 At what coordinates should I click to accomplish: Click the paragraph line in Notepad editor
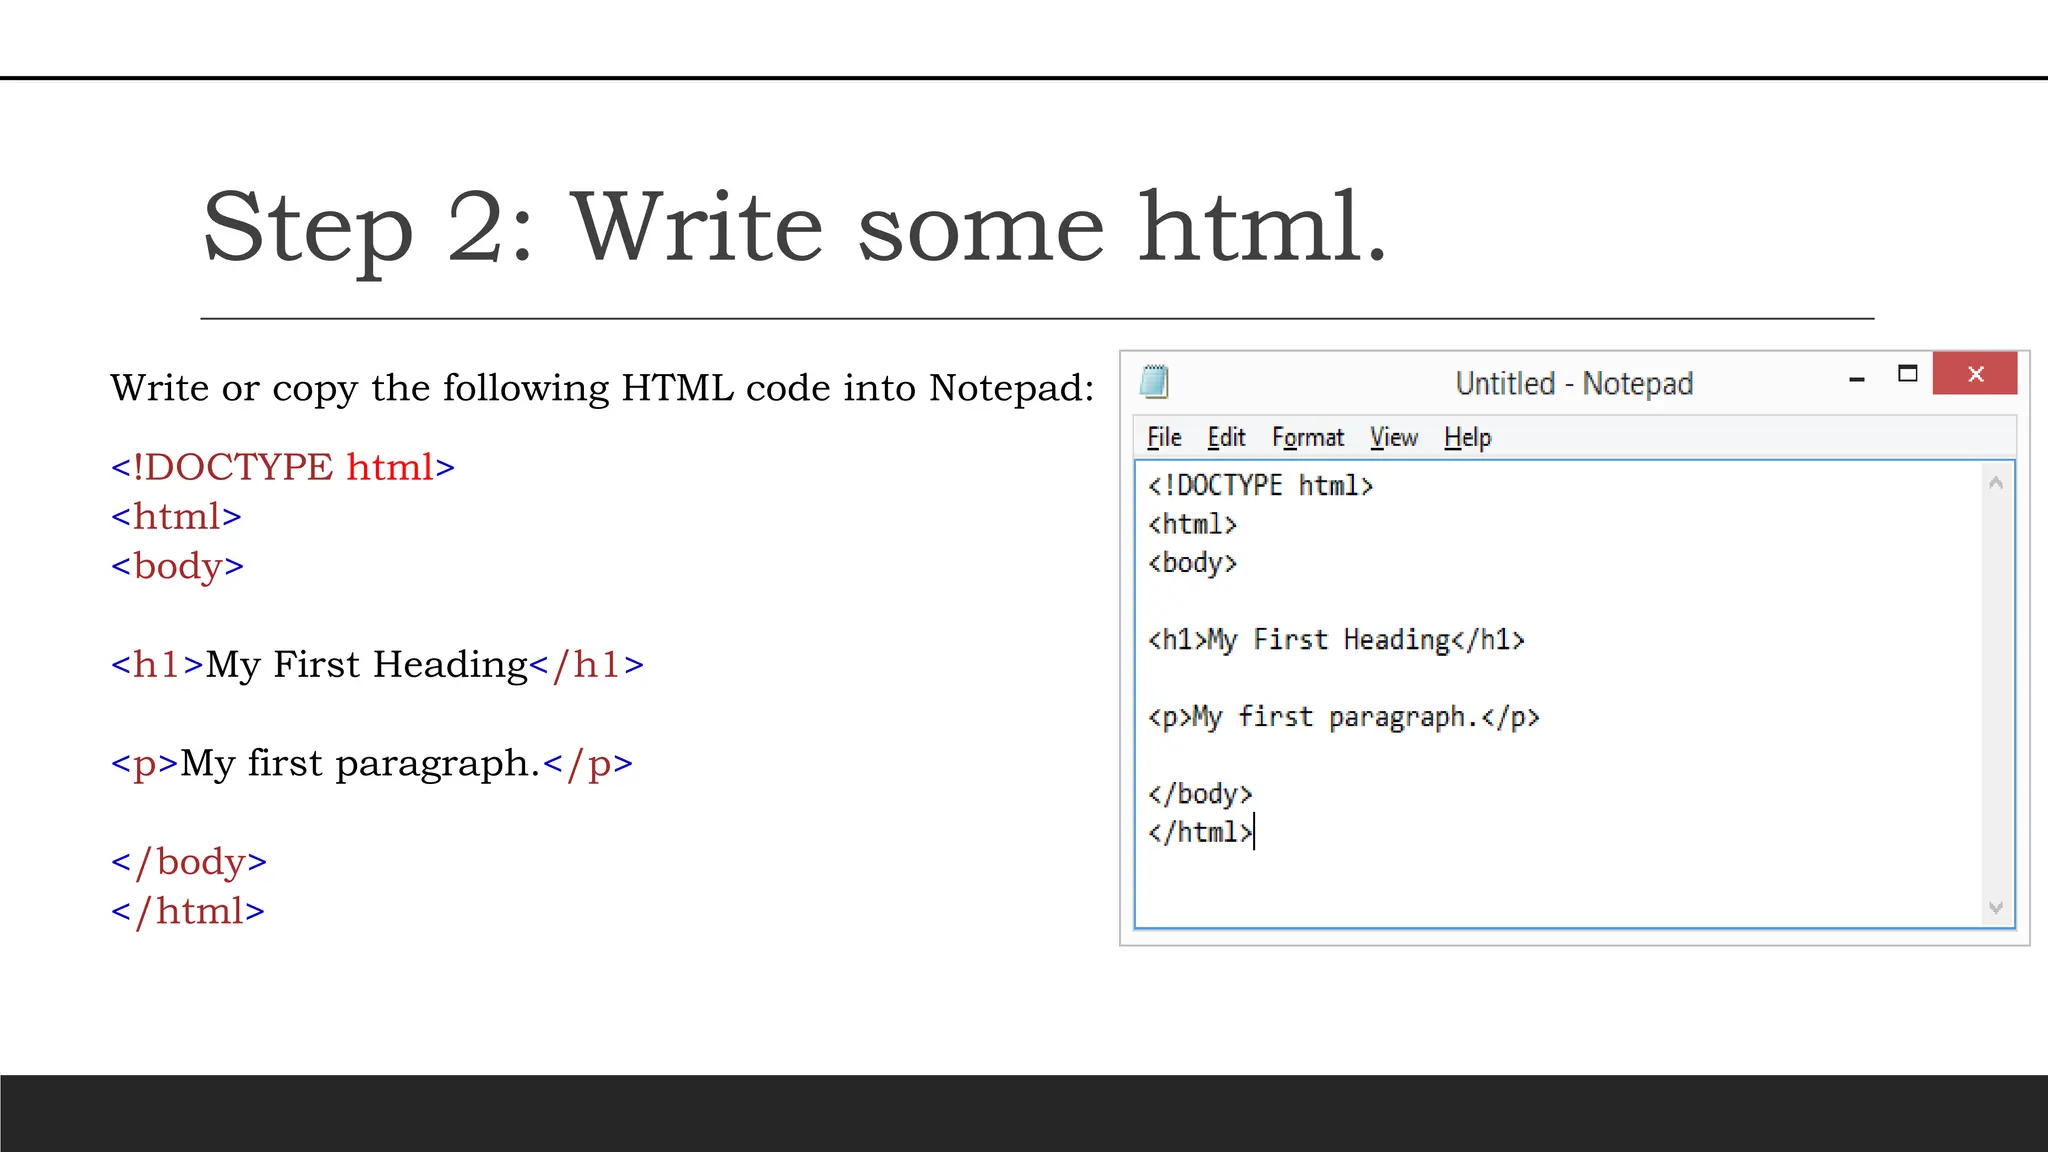(1343, 717)
